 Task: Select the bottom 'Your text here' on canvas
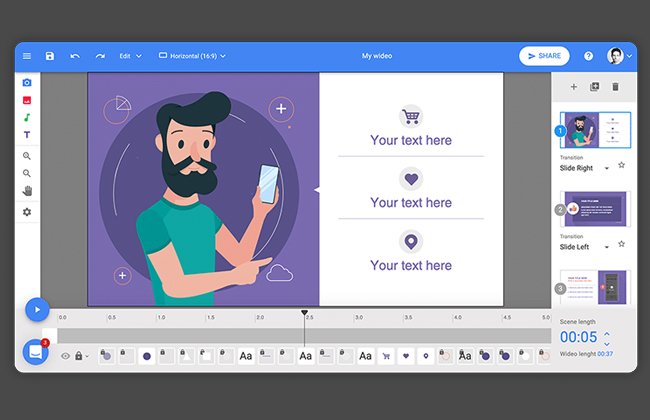coord(411,265)
